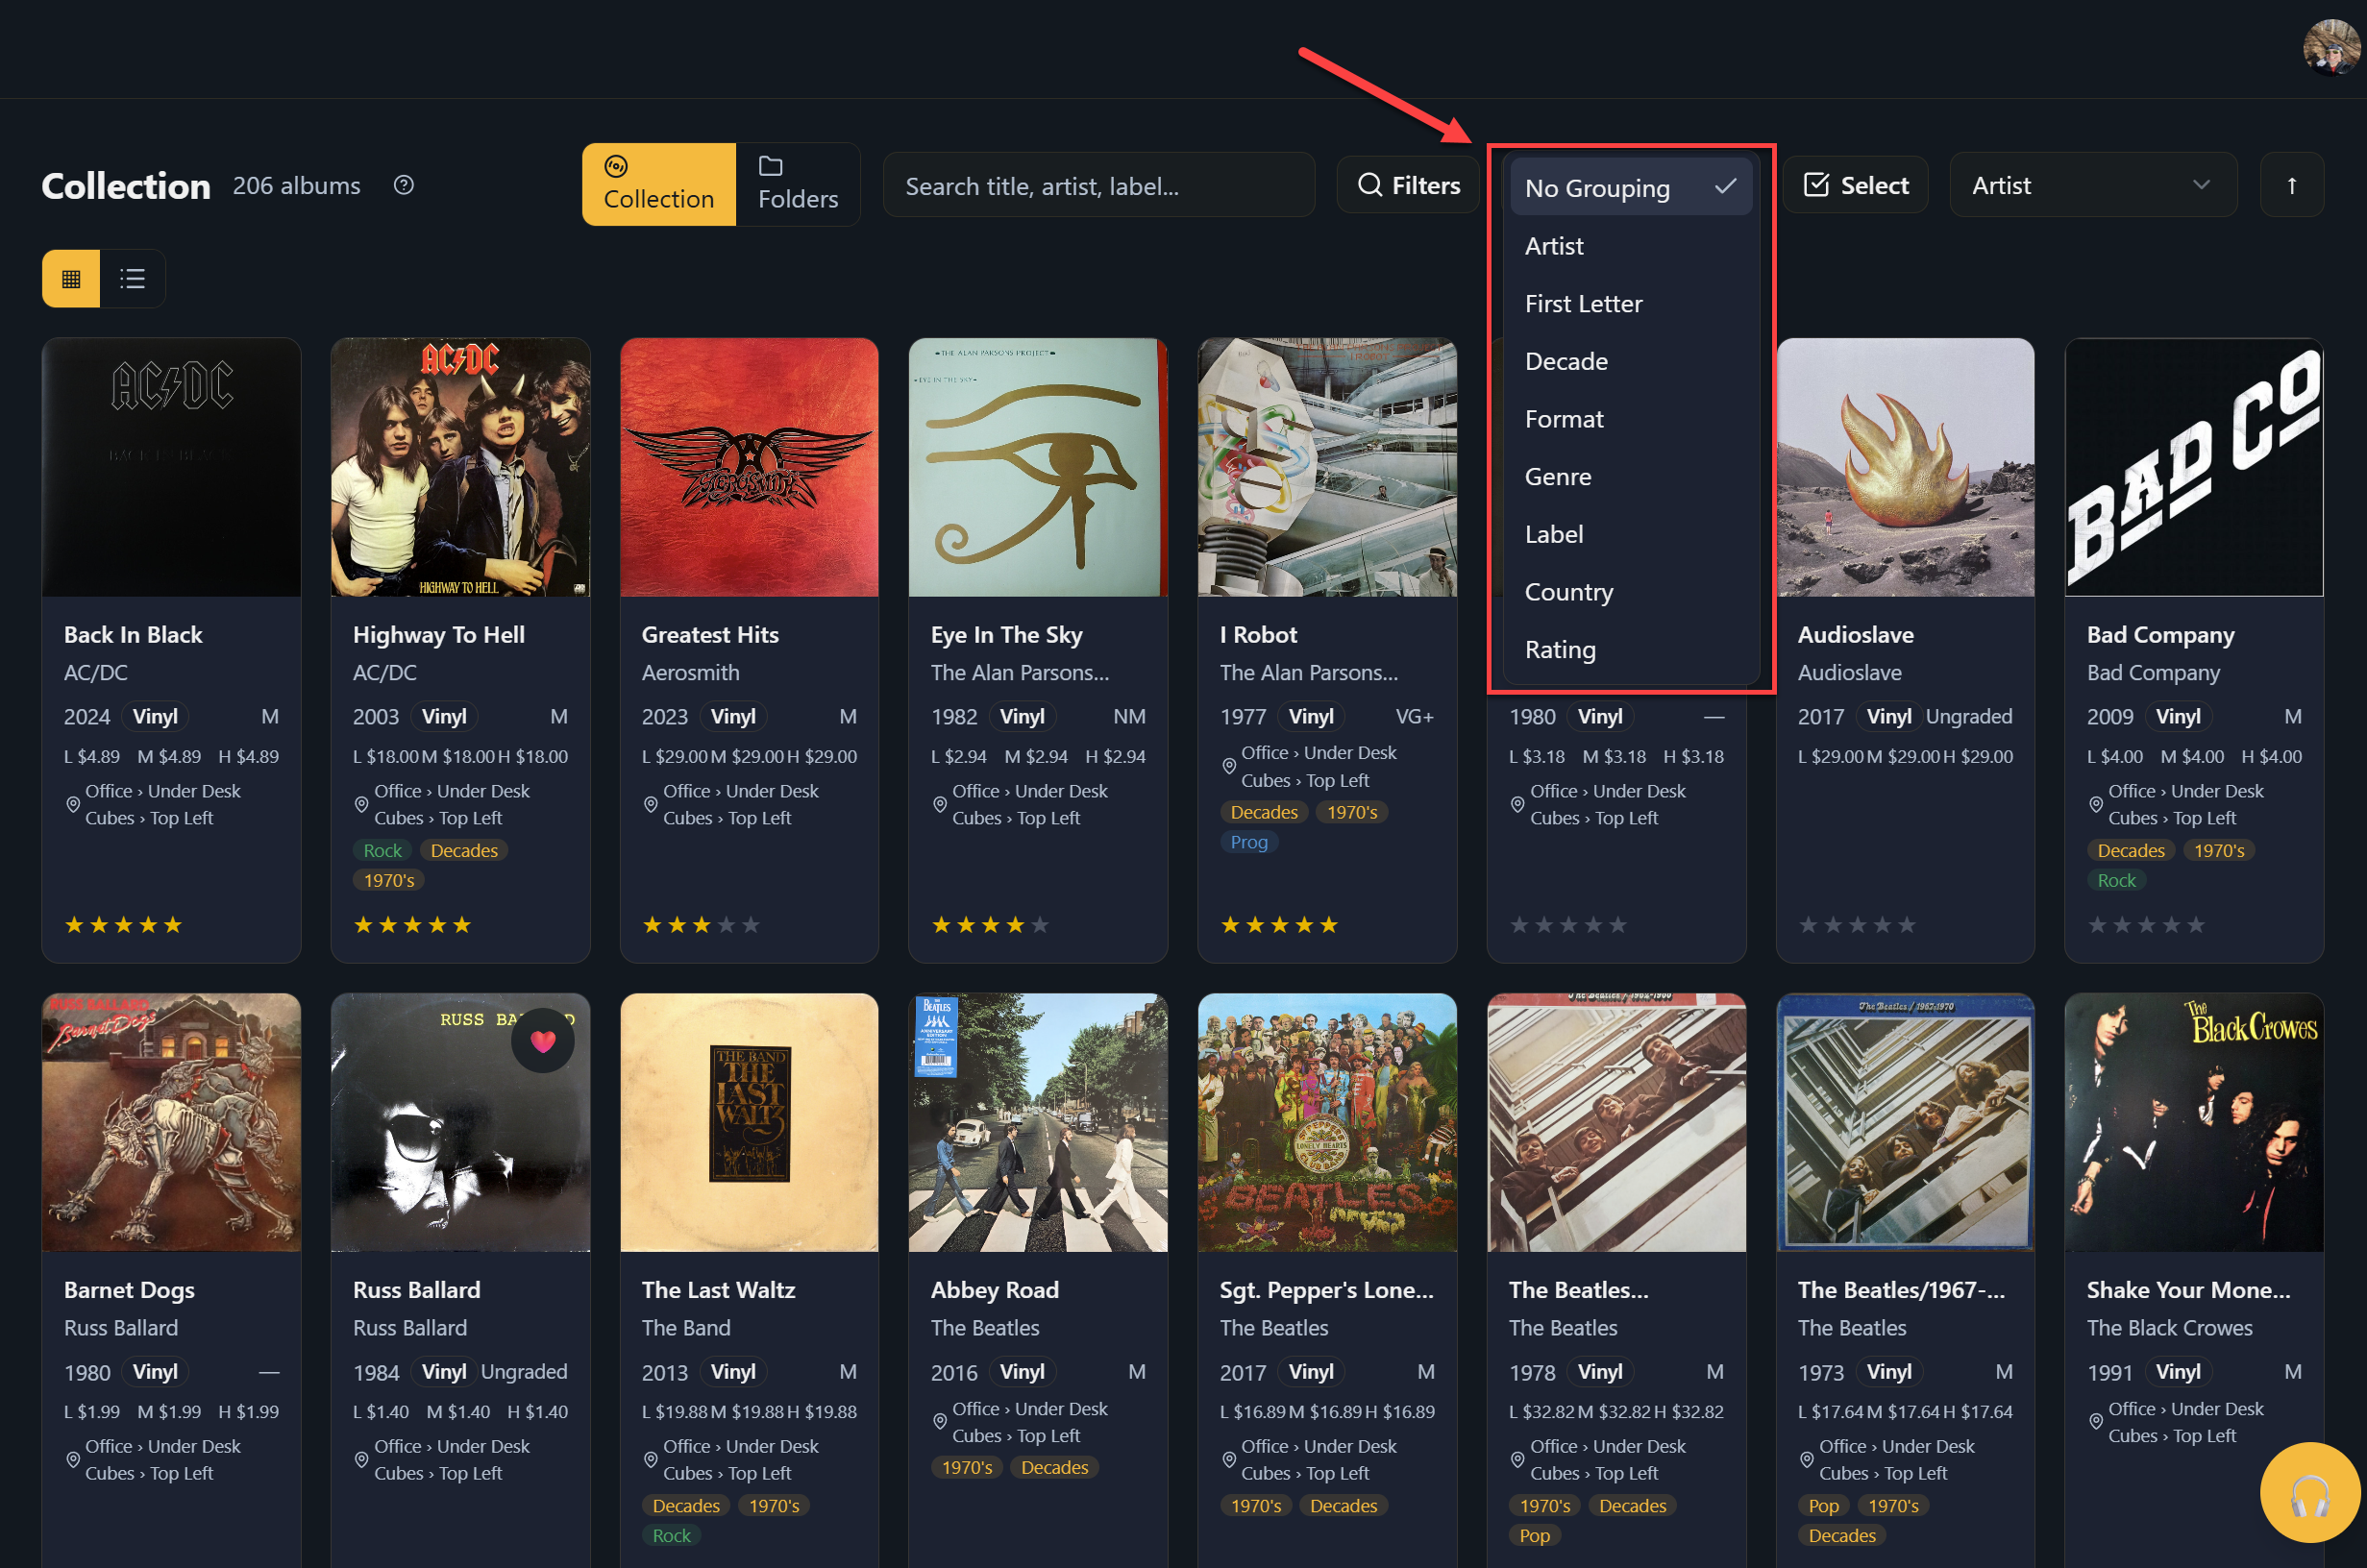
Task: Group albums by Rating
Action: pyautogui.click(x=1631, y=650)
